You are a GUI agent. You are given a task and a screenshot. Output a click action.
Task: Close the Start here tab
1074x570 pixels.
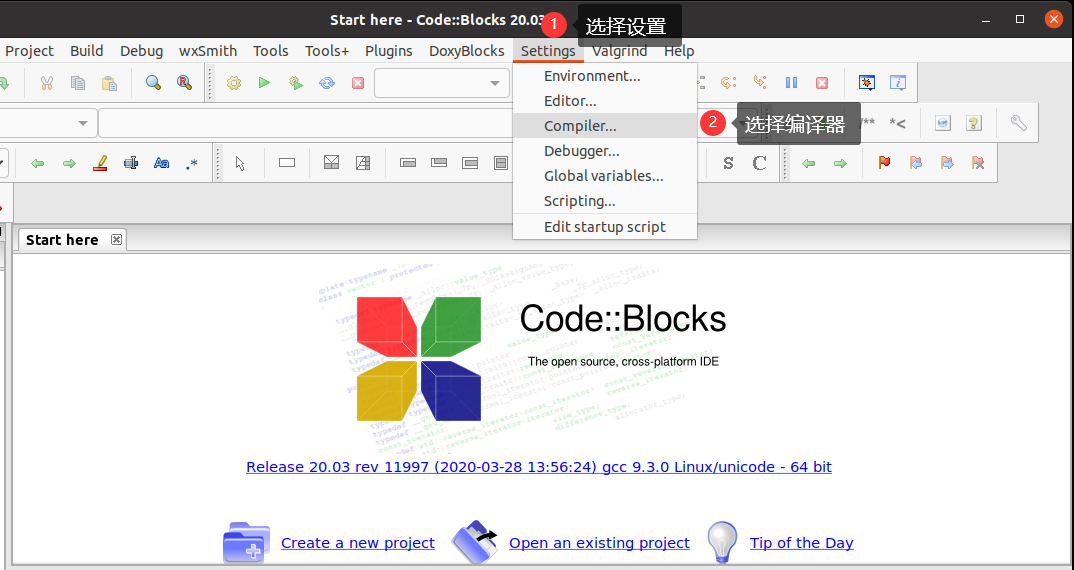click(x=116, y=239)
